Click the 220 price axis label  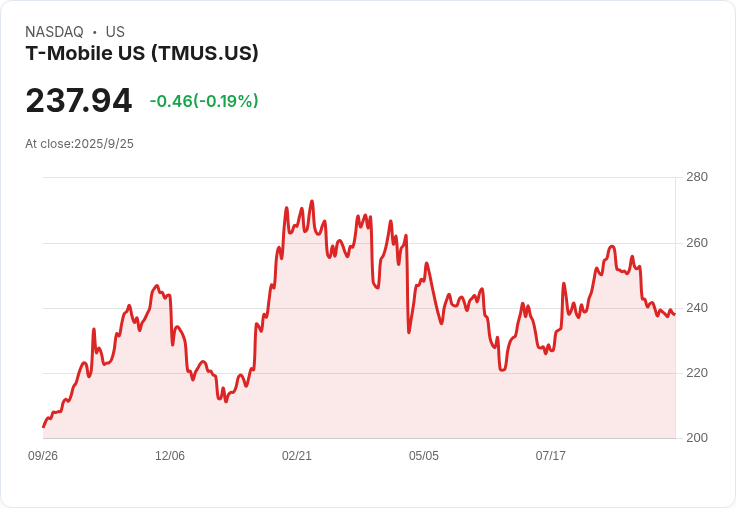[x=697, y=373]
